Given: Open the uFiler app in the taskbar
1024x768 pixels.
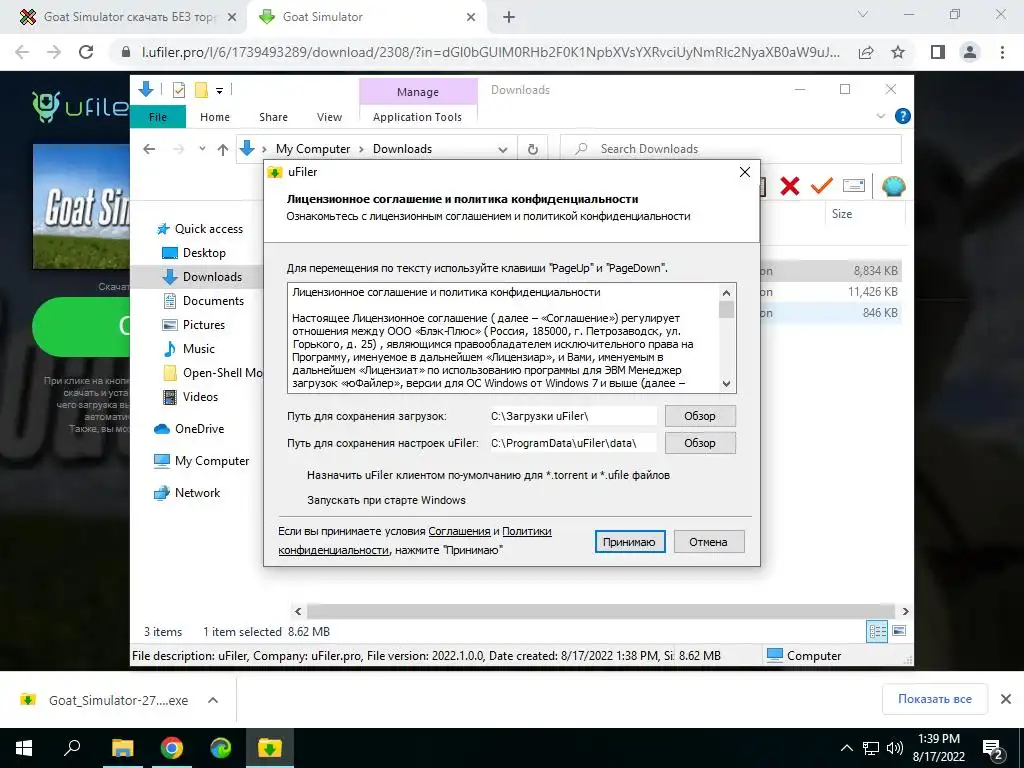Looking at the screenshot, I should [269, 747].
